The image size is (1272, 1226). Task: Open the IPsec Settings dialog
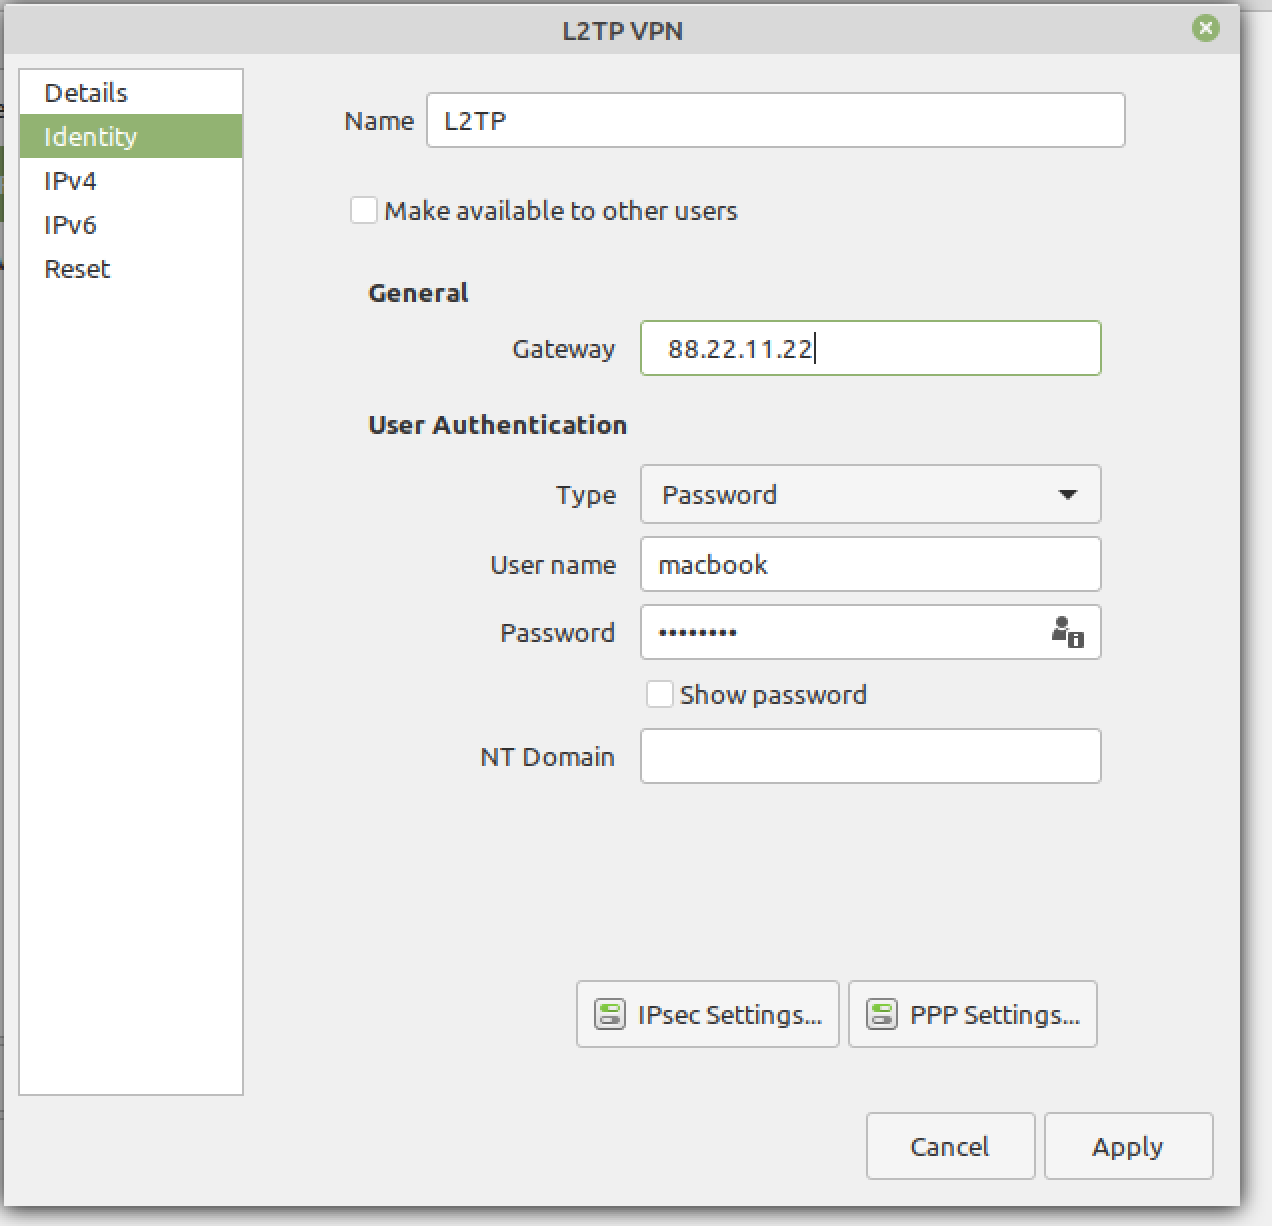coord(707,1014)
